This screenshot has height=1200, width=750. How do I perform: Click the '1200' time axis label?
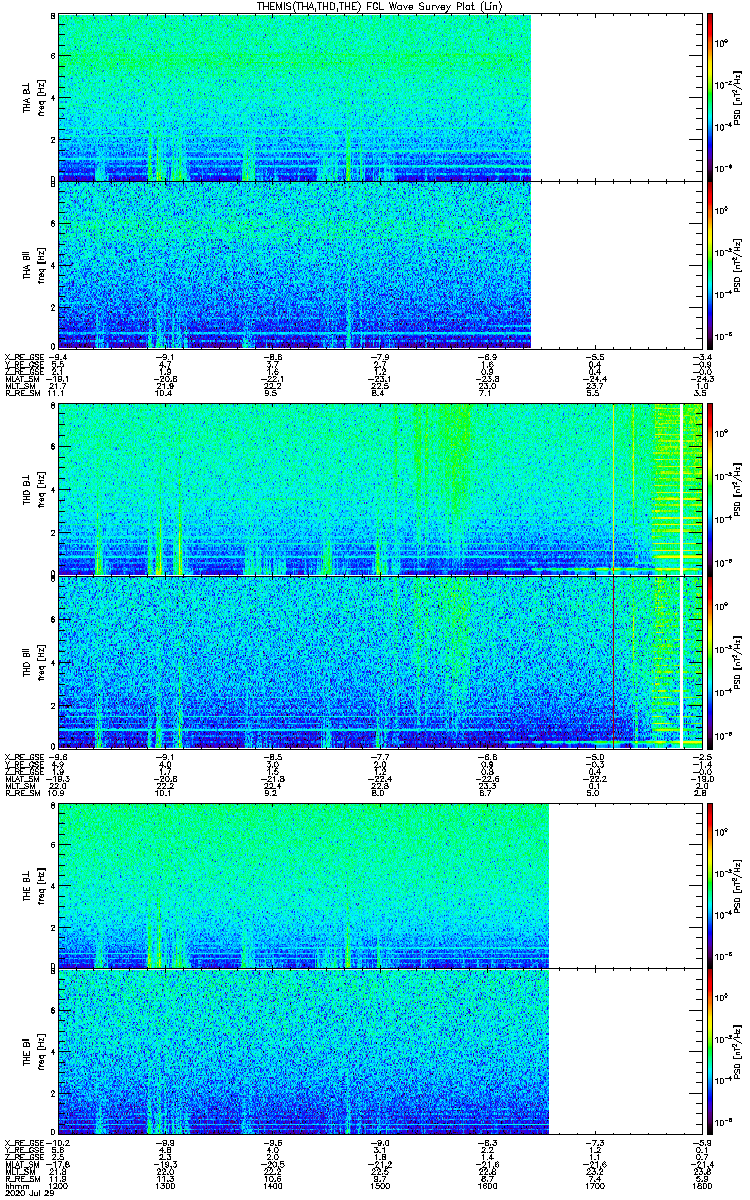(x=56, y=1186)
